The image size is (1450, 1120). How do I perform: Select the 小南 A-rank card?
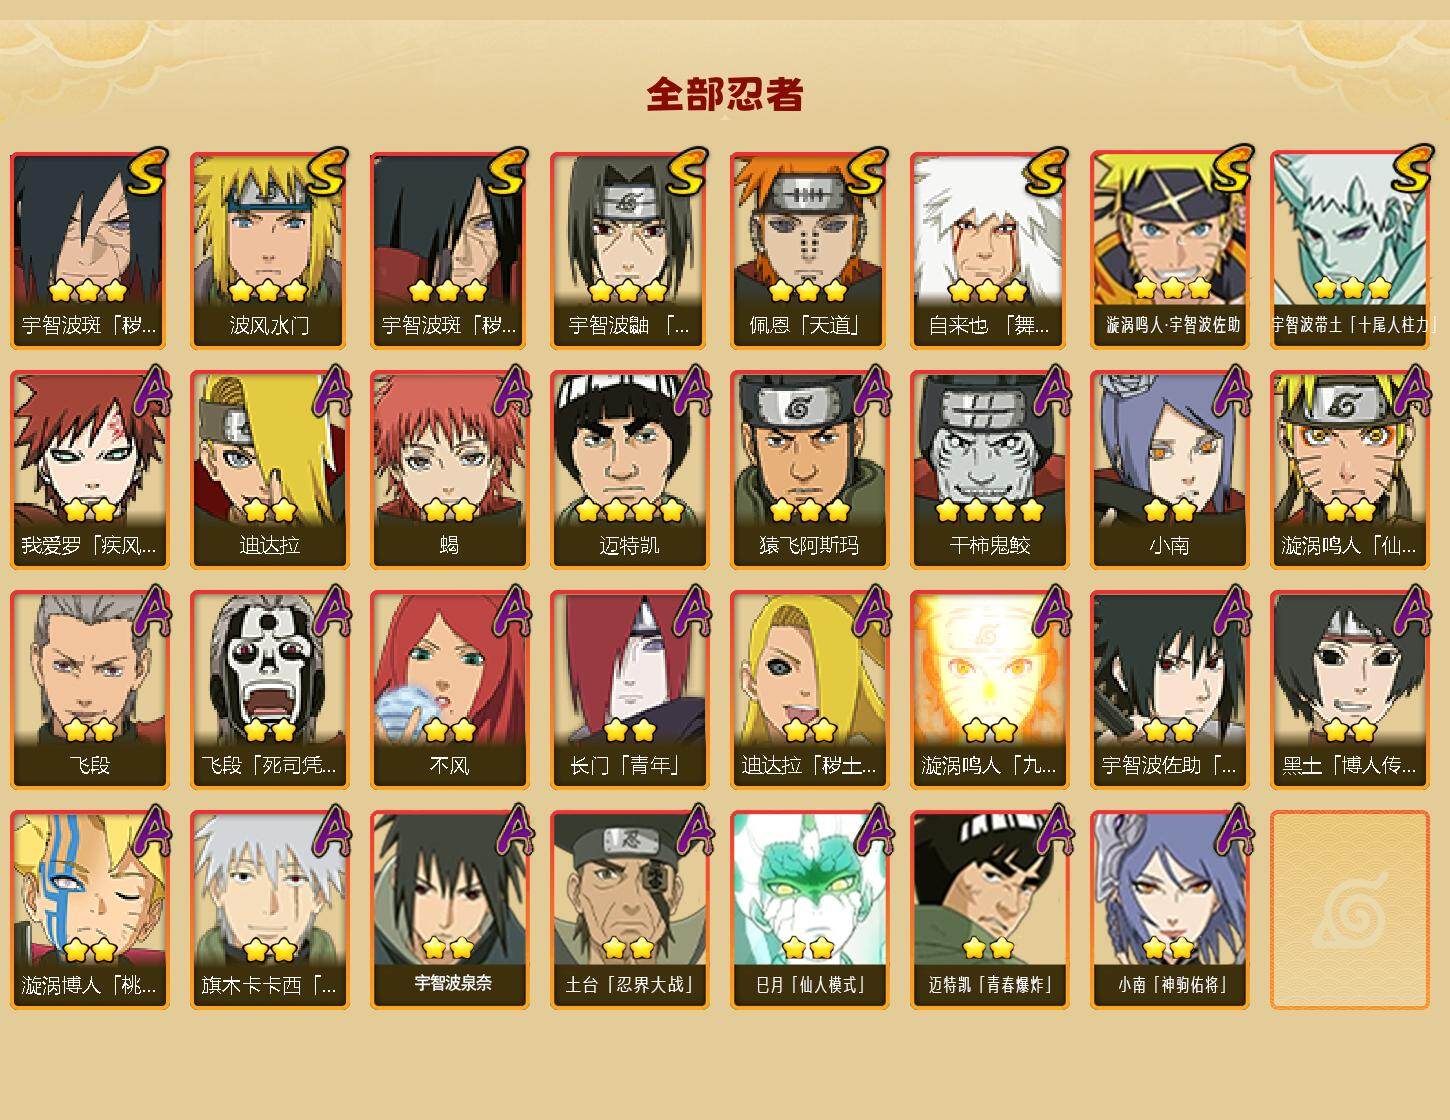1169,470
